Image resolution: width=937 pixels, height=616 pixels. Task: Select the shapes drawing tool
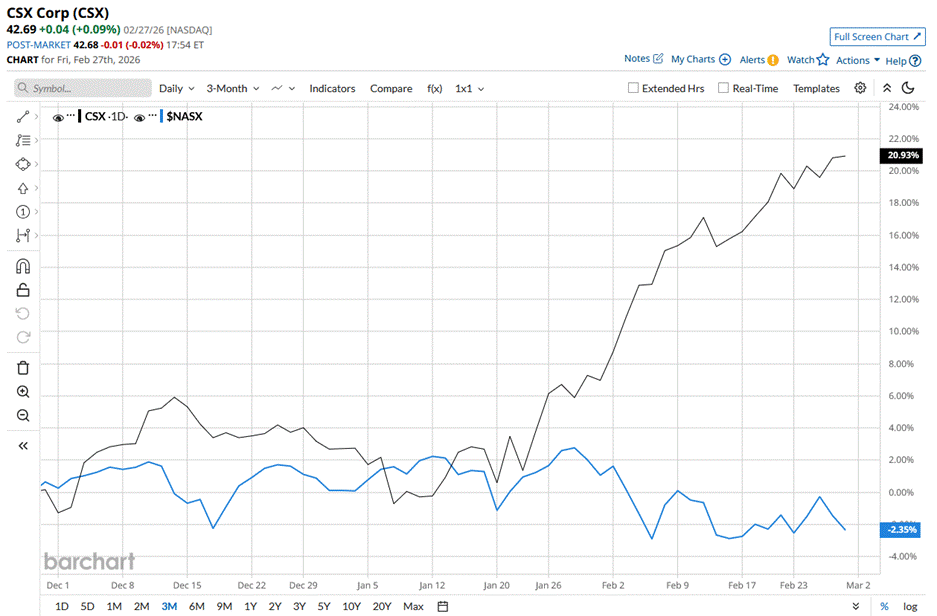[x=23, y=164]
